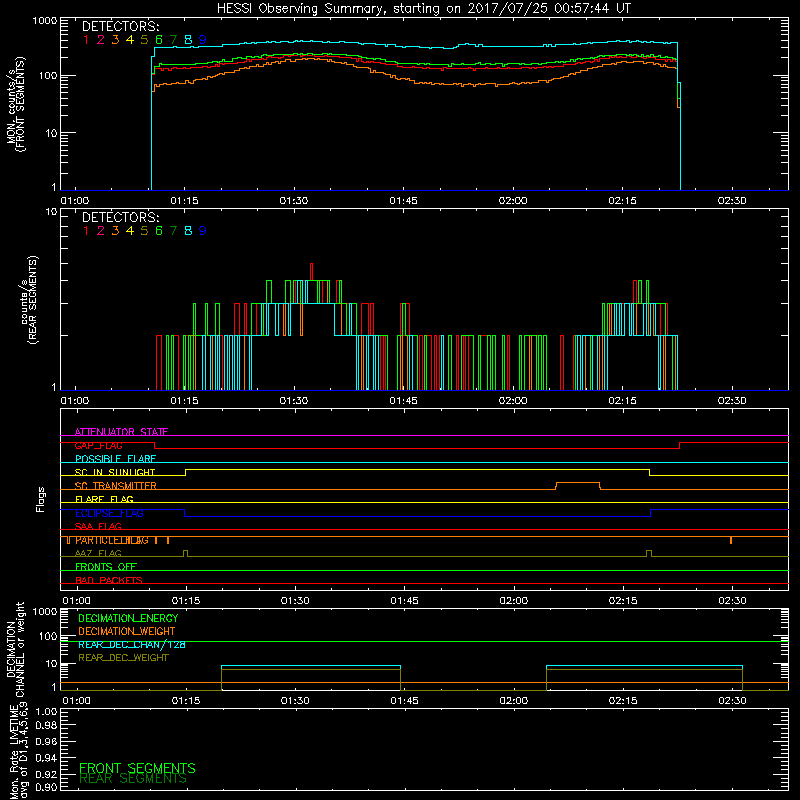
Task: Select the FRONTS_OFF flag label
Action: [x=106, y=567]
